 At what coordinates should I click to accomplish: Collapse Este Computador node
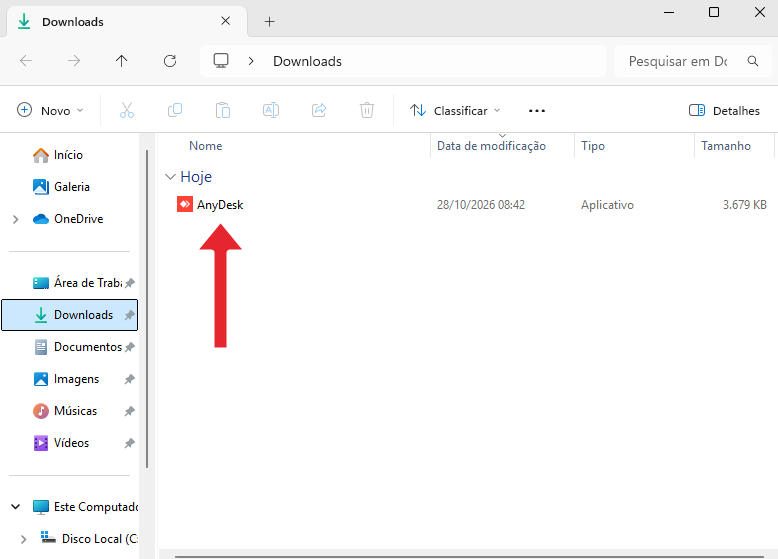tap(15, 506)
